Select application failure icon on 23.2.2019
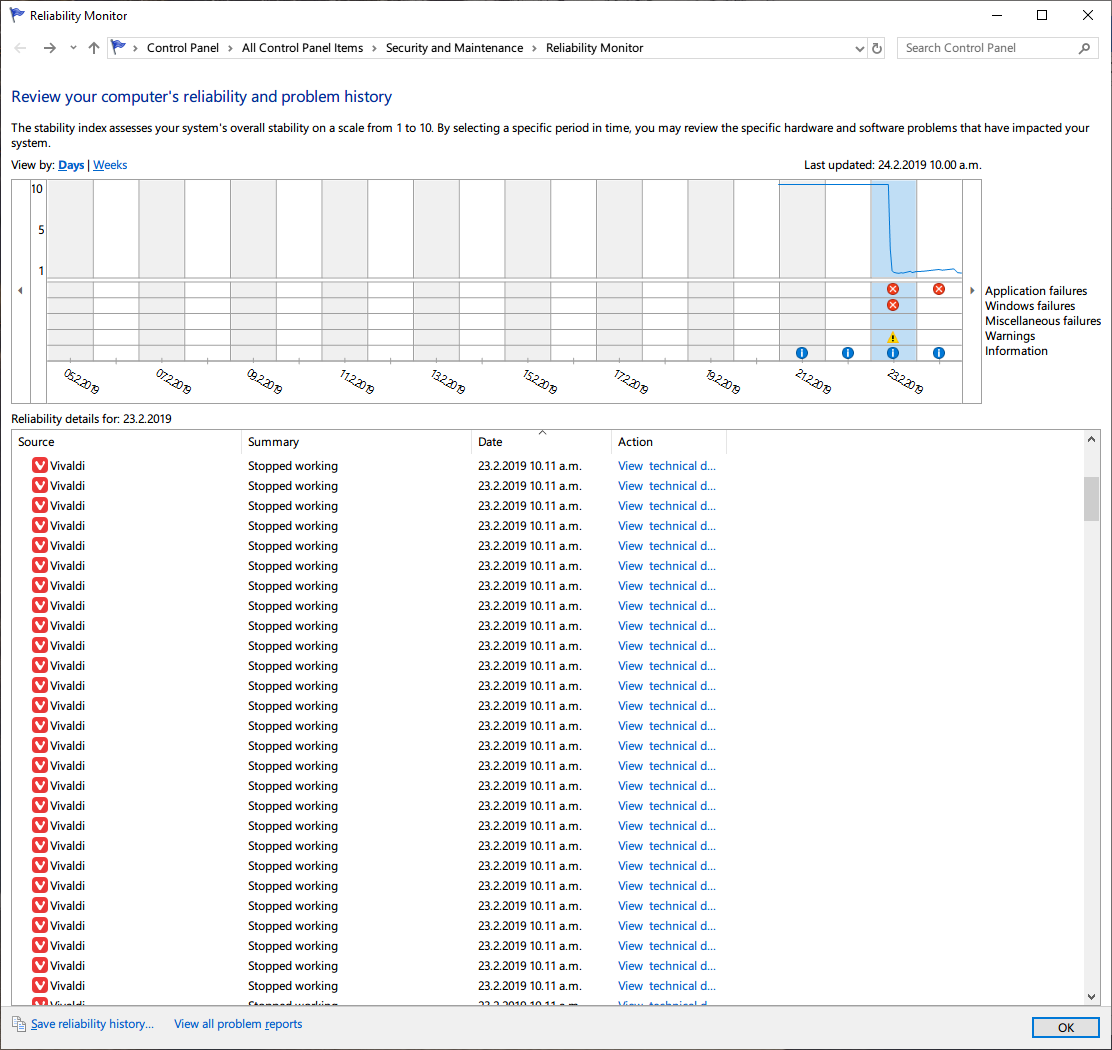1112x1050 pixels. (893, 289)
